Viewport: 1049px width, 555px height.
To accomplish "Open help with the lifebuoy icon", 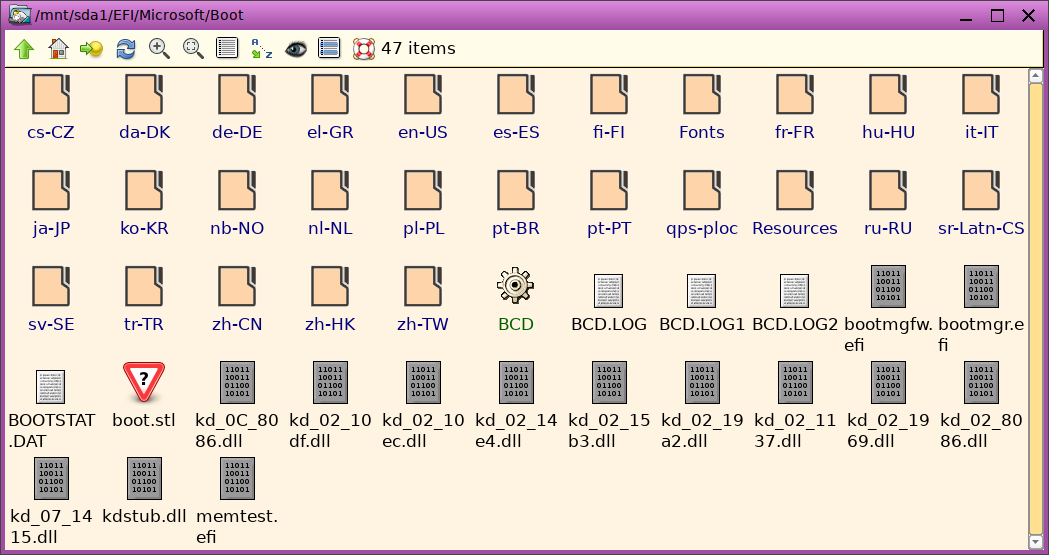I will tap(364, 48).
